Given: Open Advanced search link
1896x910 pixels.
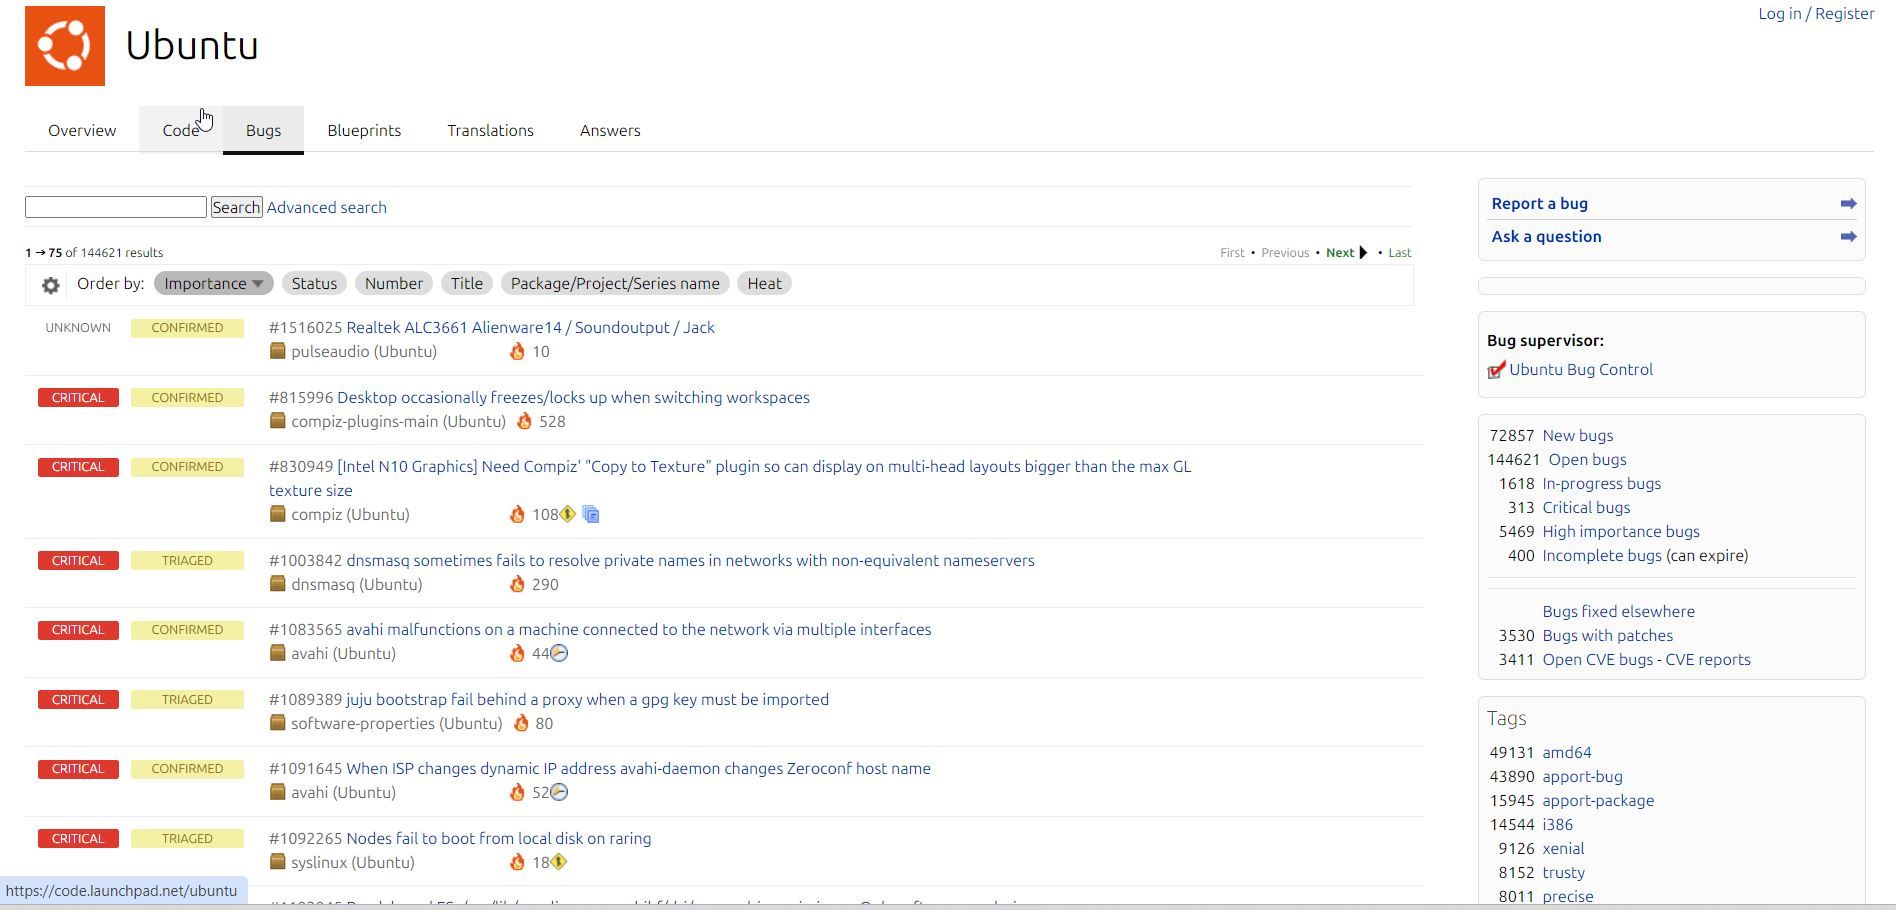Looking at the screenshot, I should point(326,208).
